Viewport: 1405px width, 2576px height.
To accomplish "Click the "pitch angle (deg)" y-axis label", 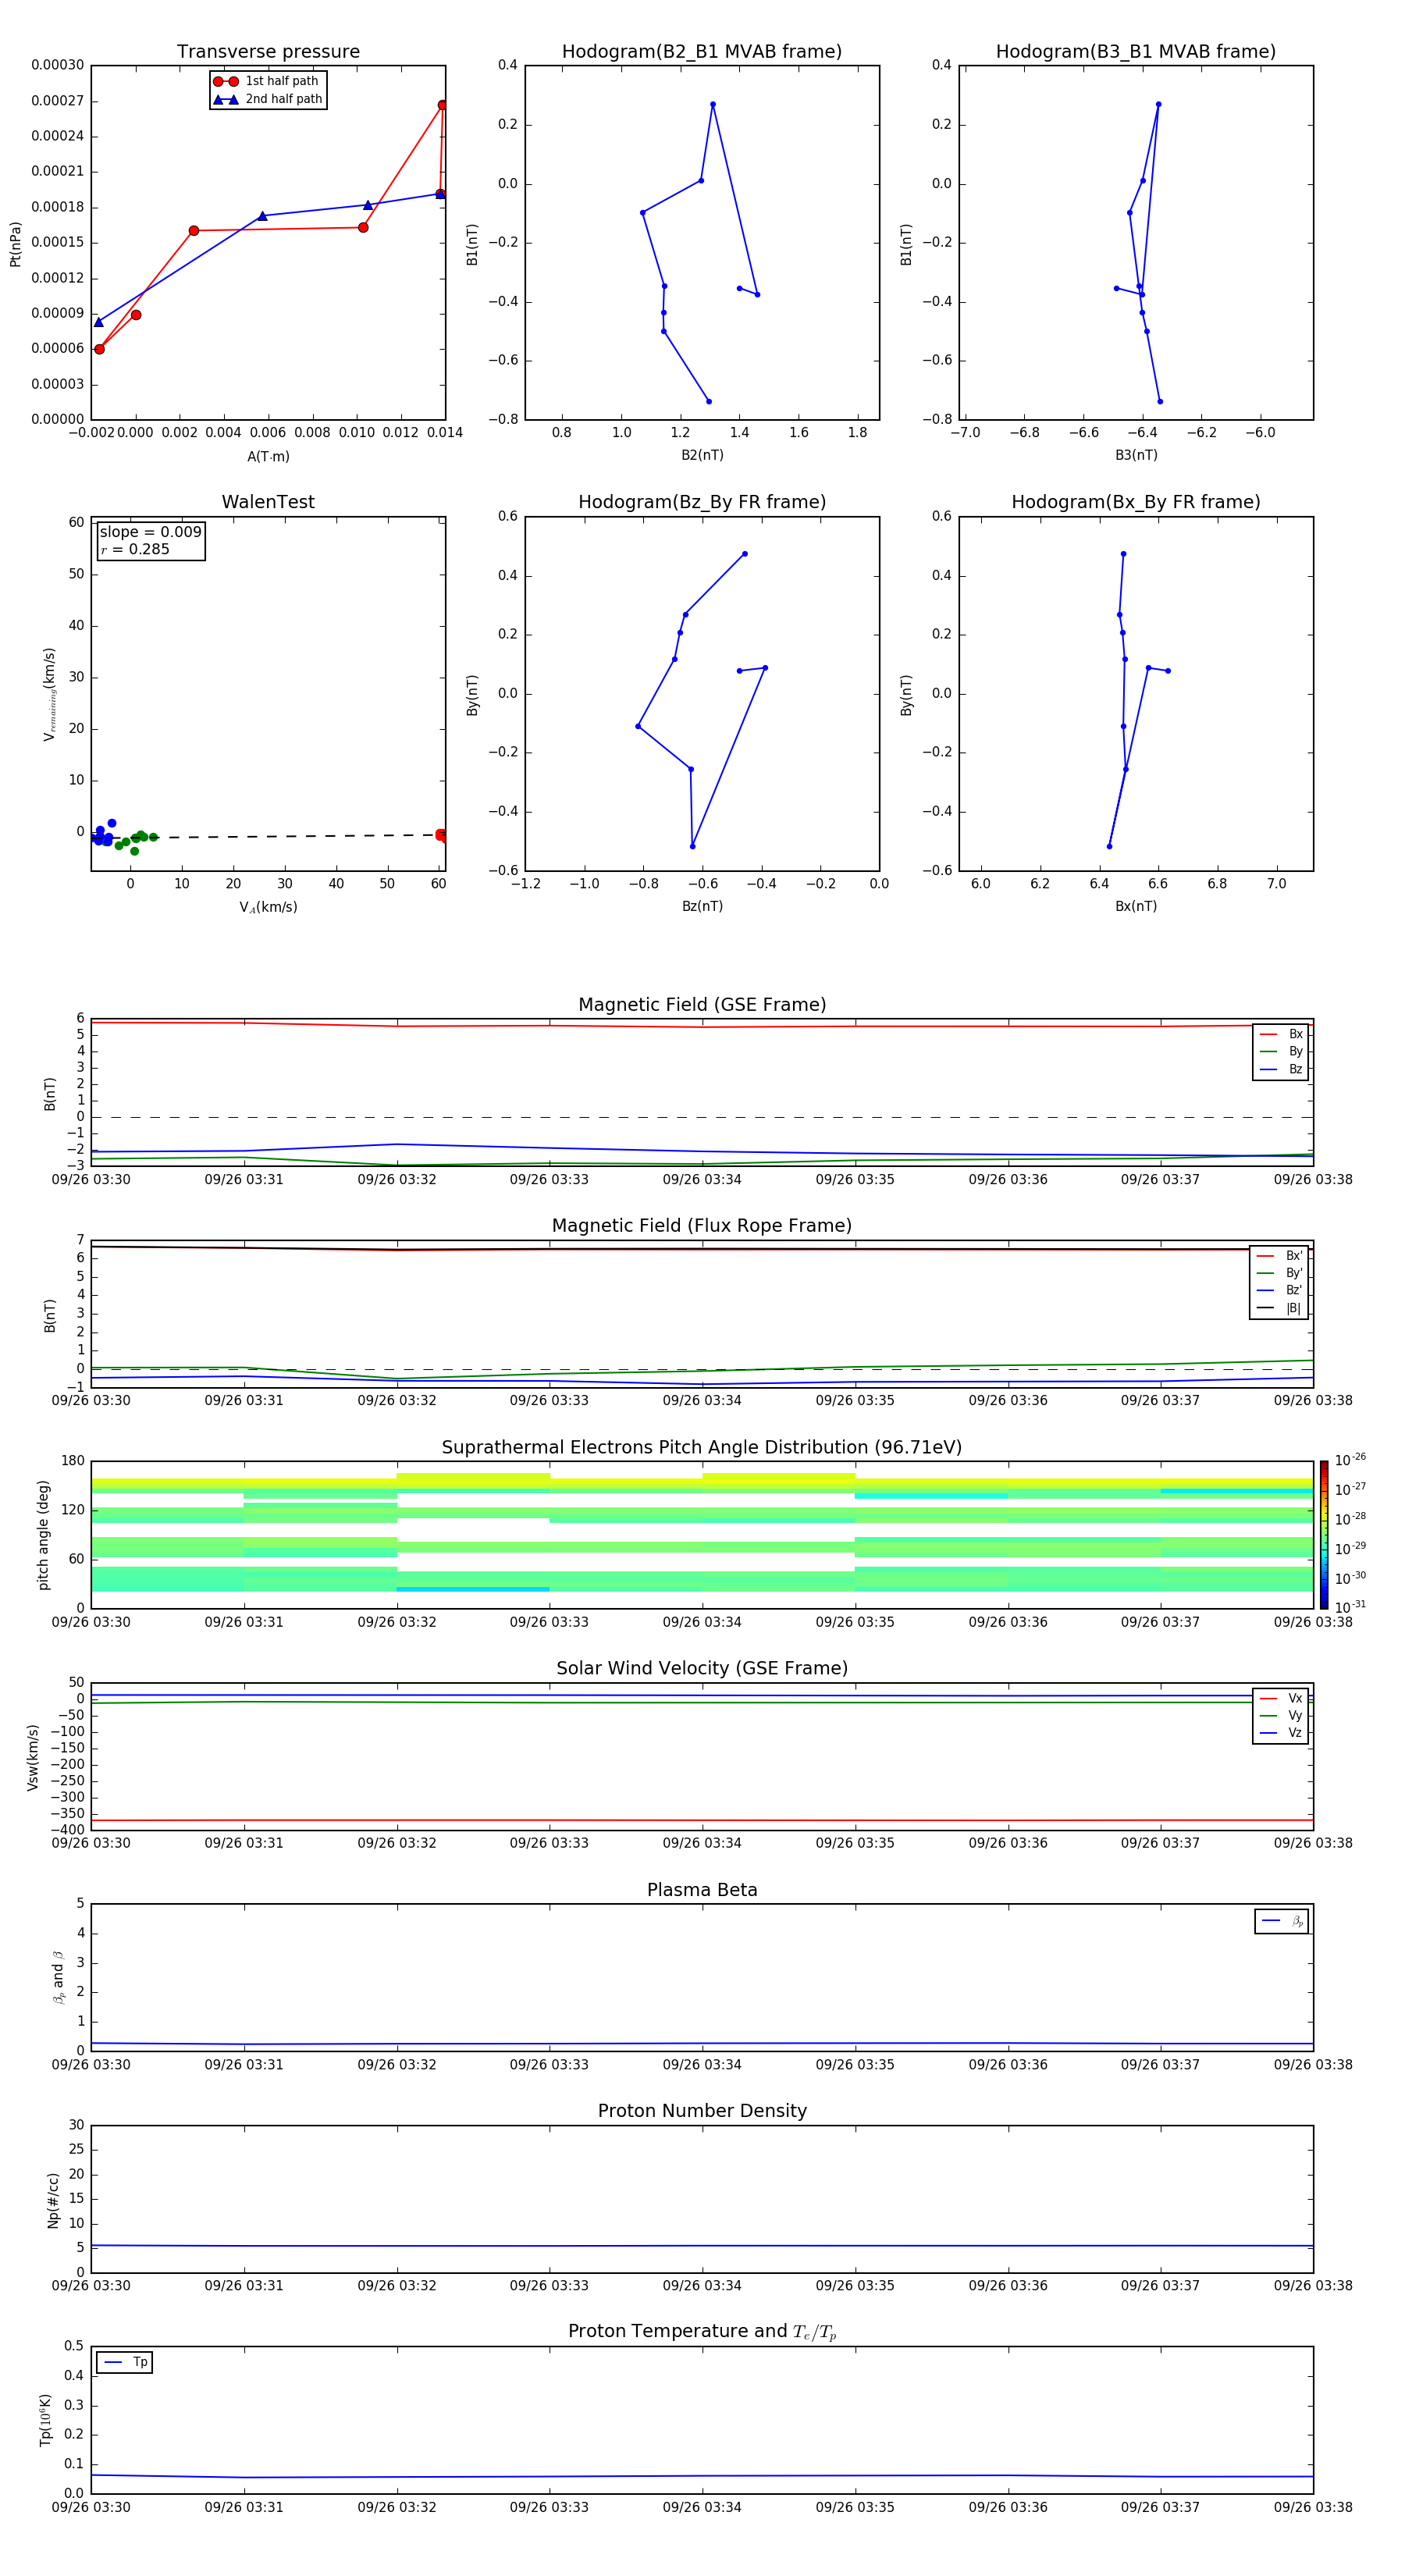I will point(43,1535).
